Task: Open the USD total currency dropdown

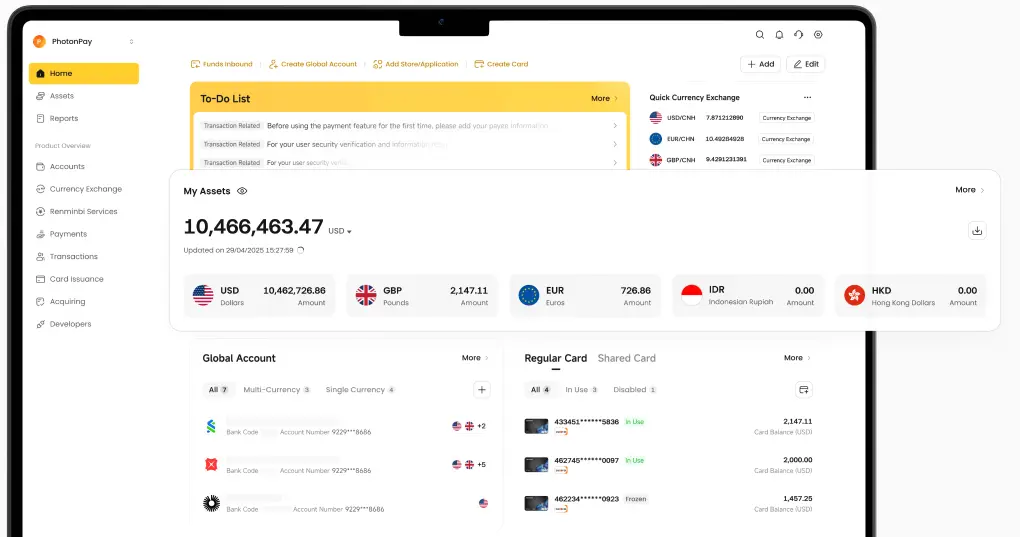Action: (340, 231)
